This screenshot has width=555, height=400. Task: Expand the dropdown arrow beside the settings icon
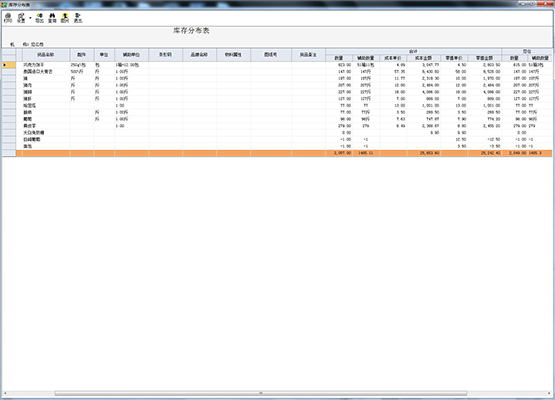click(x=30, y=18)
